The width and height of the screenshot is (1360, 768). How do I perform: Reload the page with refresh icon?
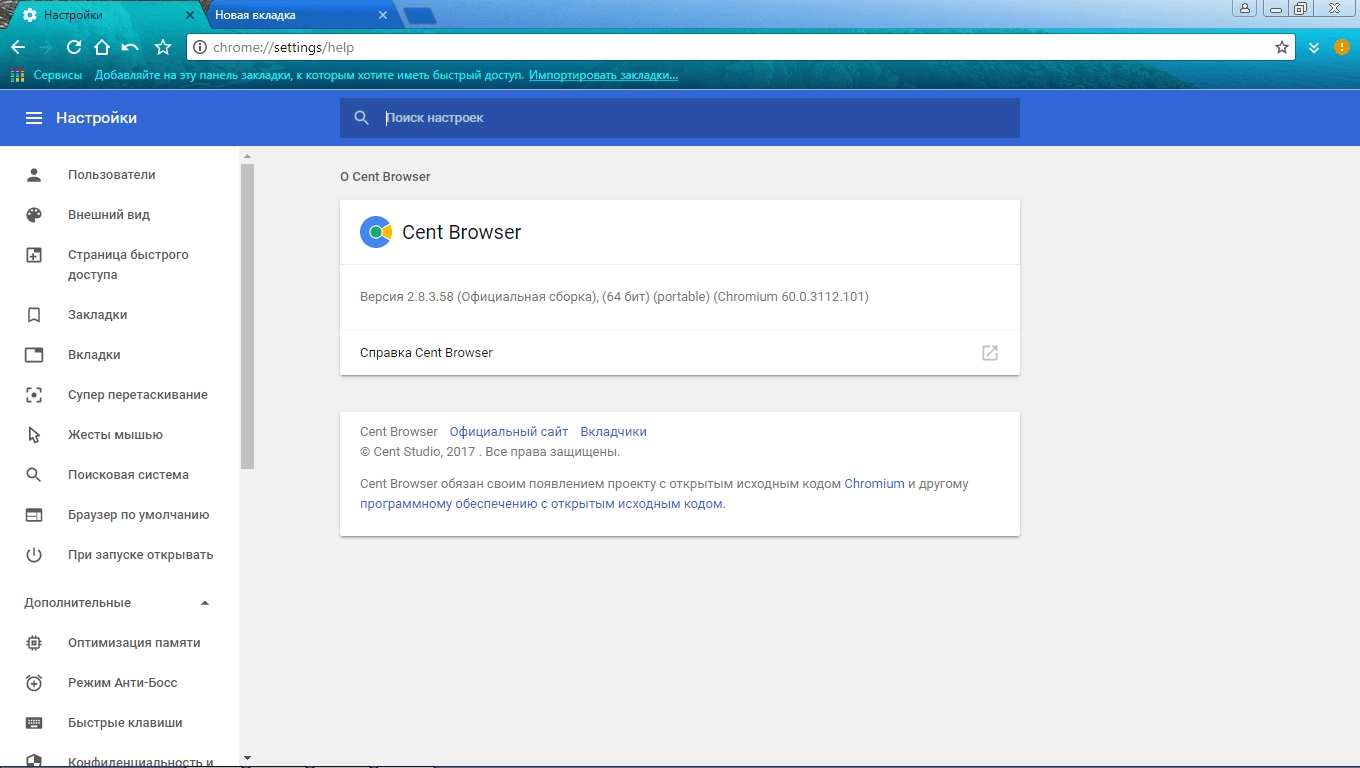click(74, 47)
